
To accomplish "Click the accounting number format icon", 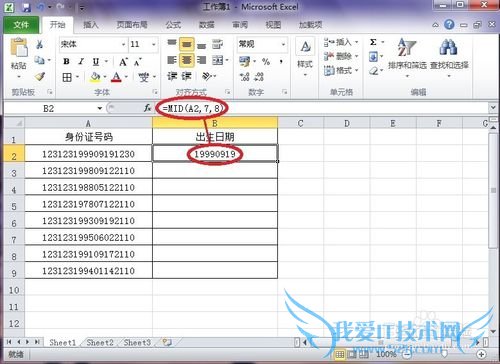I will pos(244,61).
